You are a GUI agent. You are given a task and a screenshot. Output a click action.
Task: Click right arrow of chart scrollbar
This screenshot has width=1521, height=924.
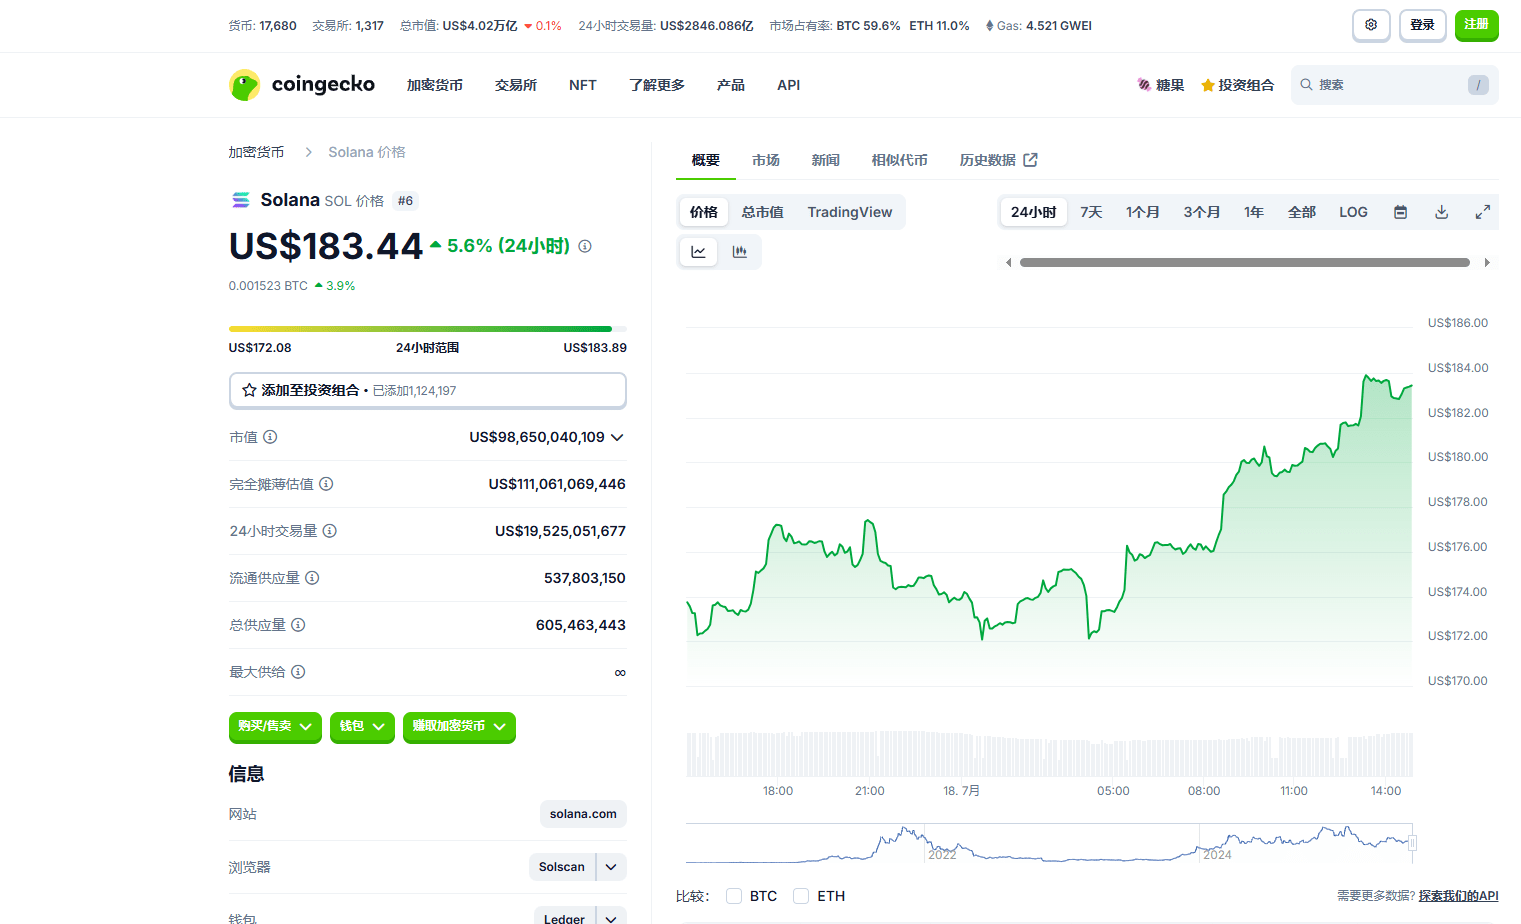click(1487, 263)
